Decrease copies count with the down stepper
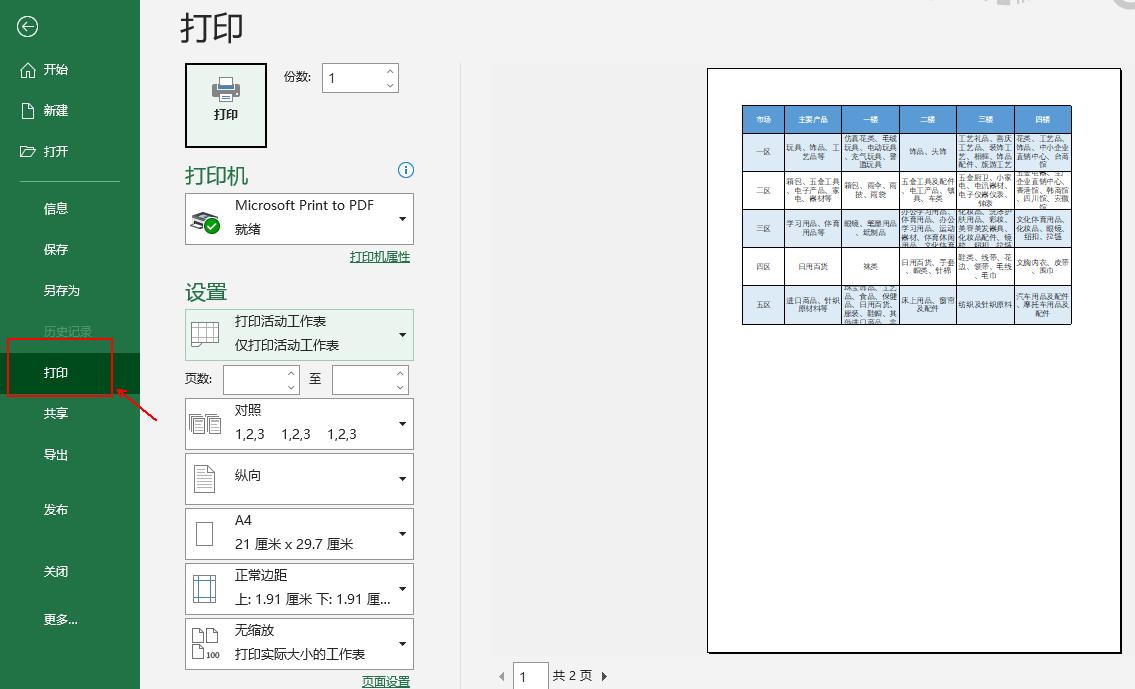1135x689 pixels. coord(390,84)
